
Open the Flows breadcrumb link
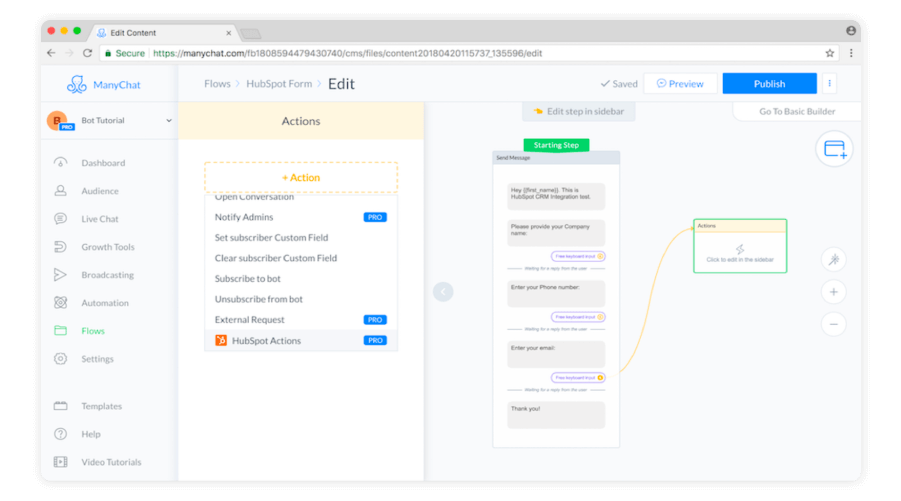click(217, 83)
